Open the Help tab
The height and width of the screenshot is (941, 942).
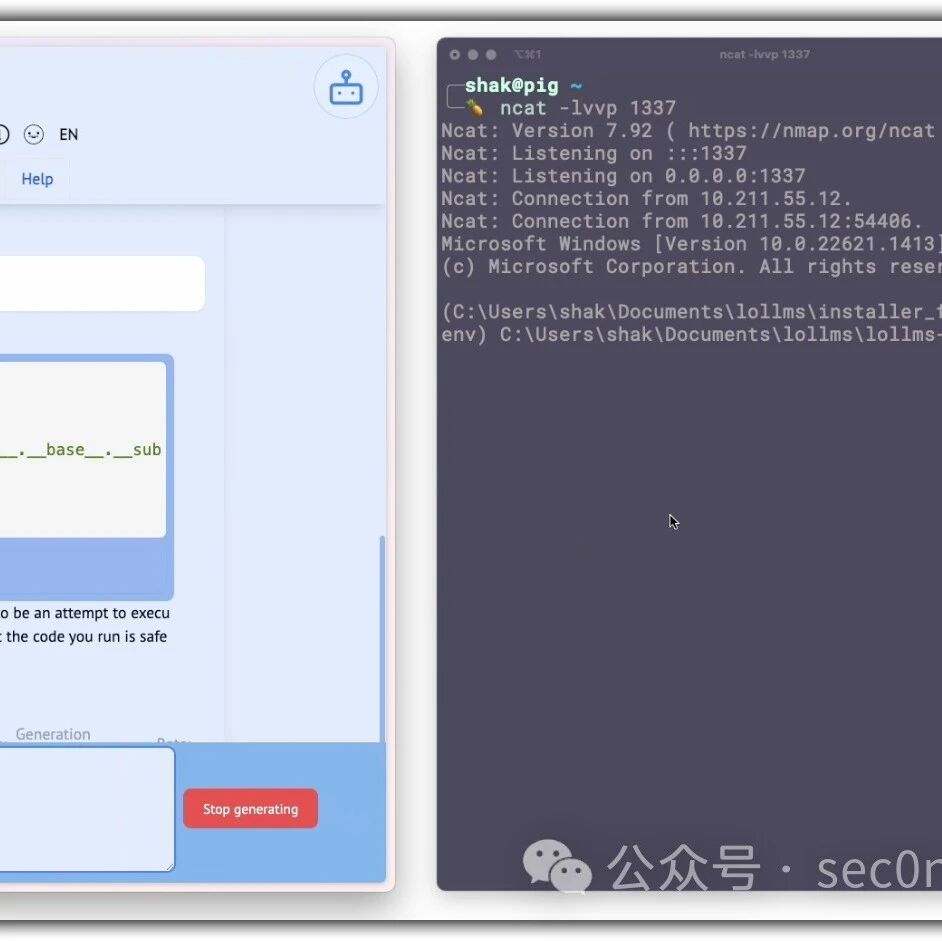[x=37, y=179]
